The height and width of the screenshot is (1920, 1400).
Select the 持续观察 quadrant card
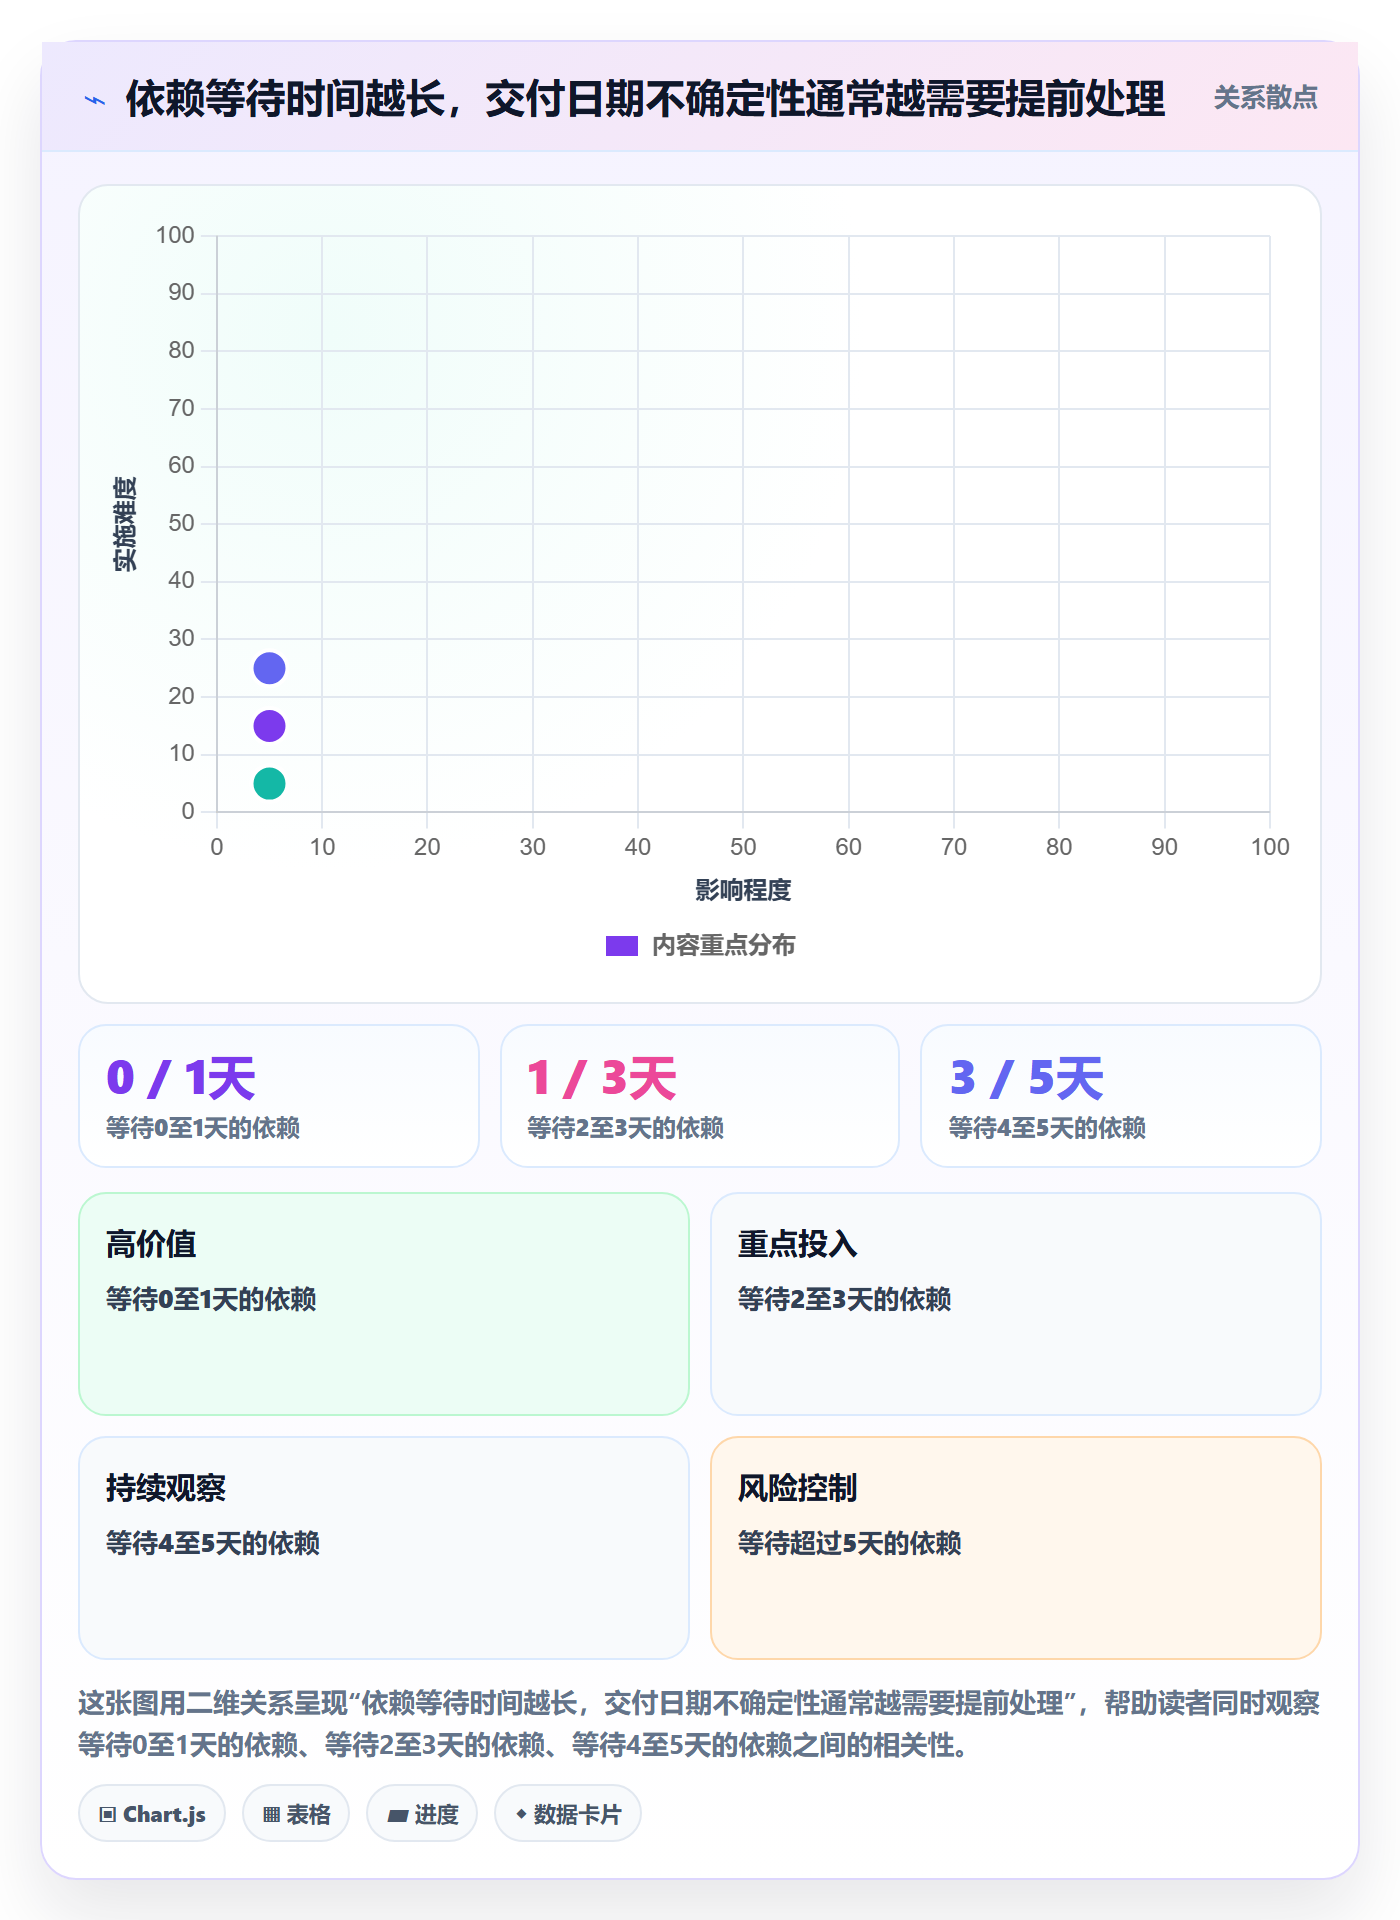pos(384,1548)
